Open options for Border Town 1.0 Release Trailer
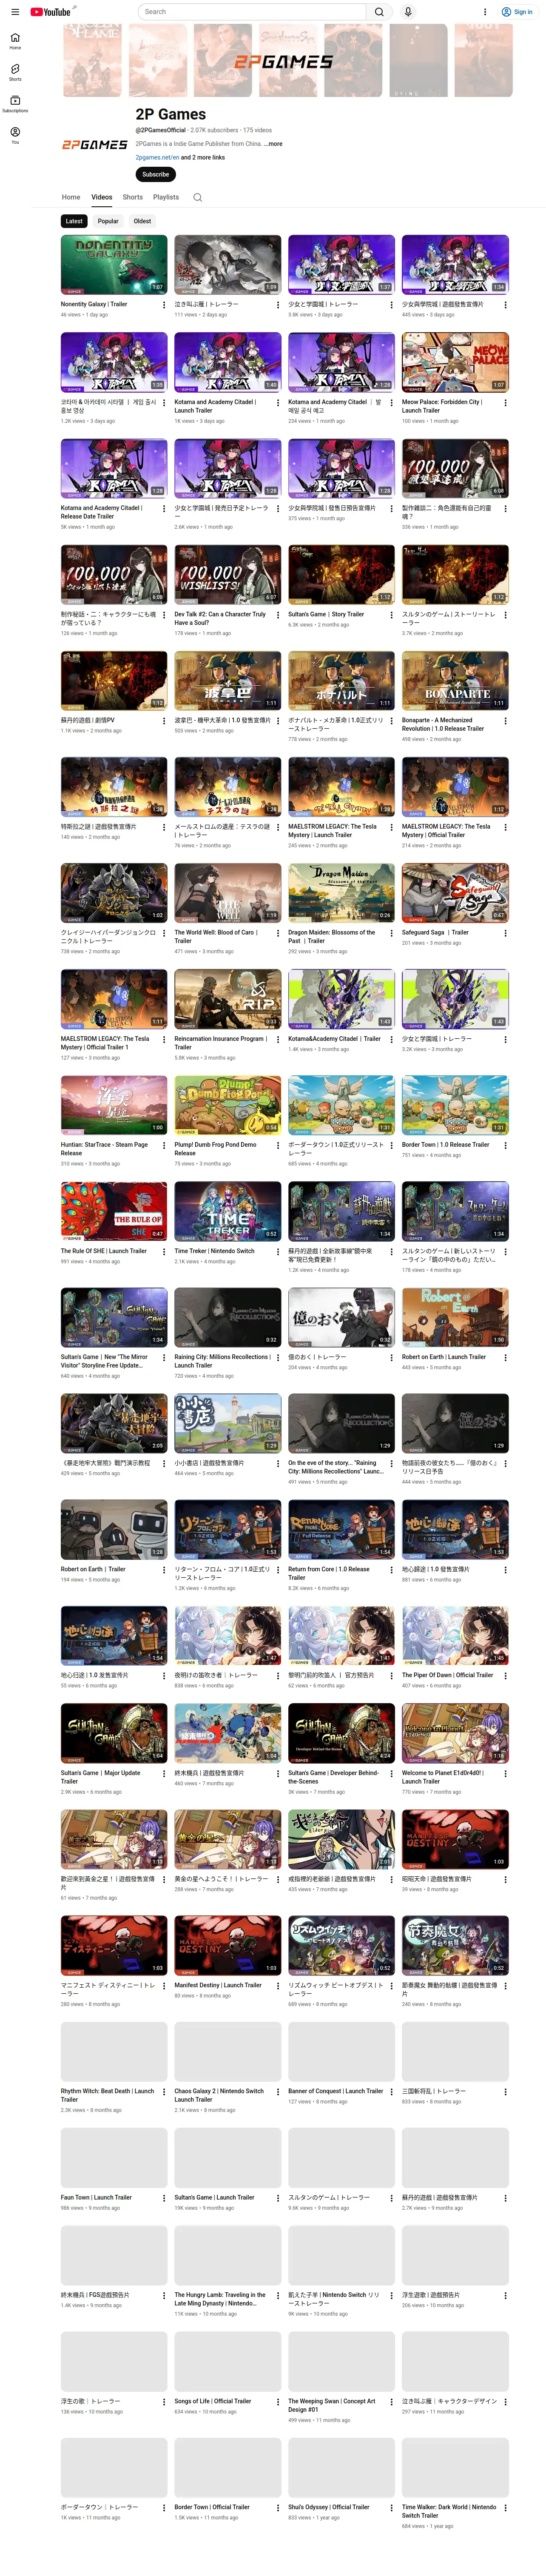 click(x=505, y=1146)
